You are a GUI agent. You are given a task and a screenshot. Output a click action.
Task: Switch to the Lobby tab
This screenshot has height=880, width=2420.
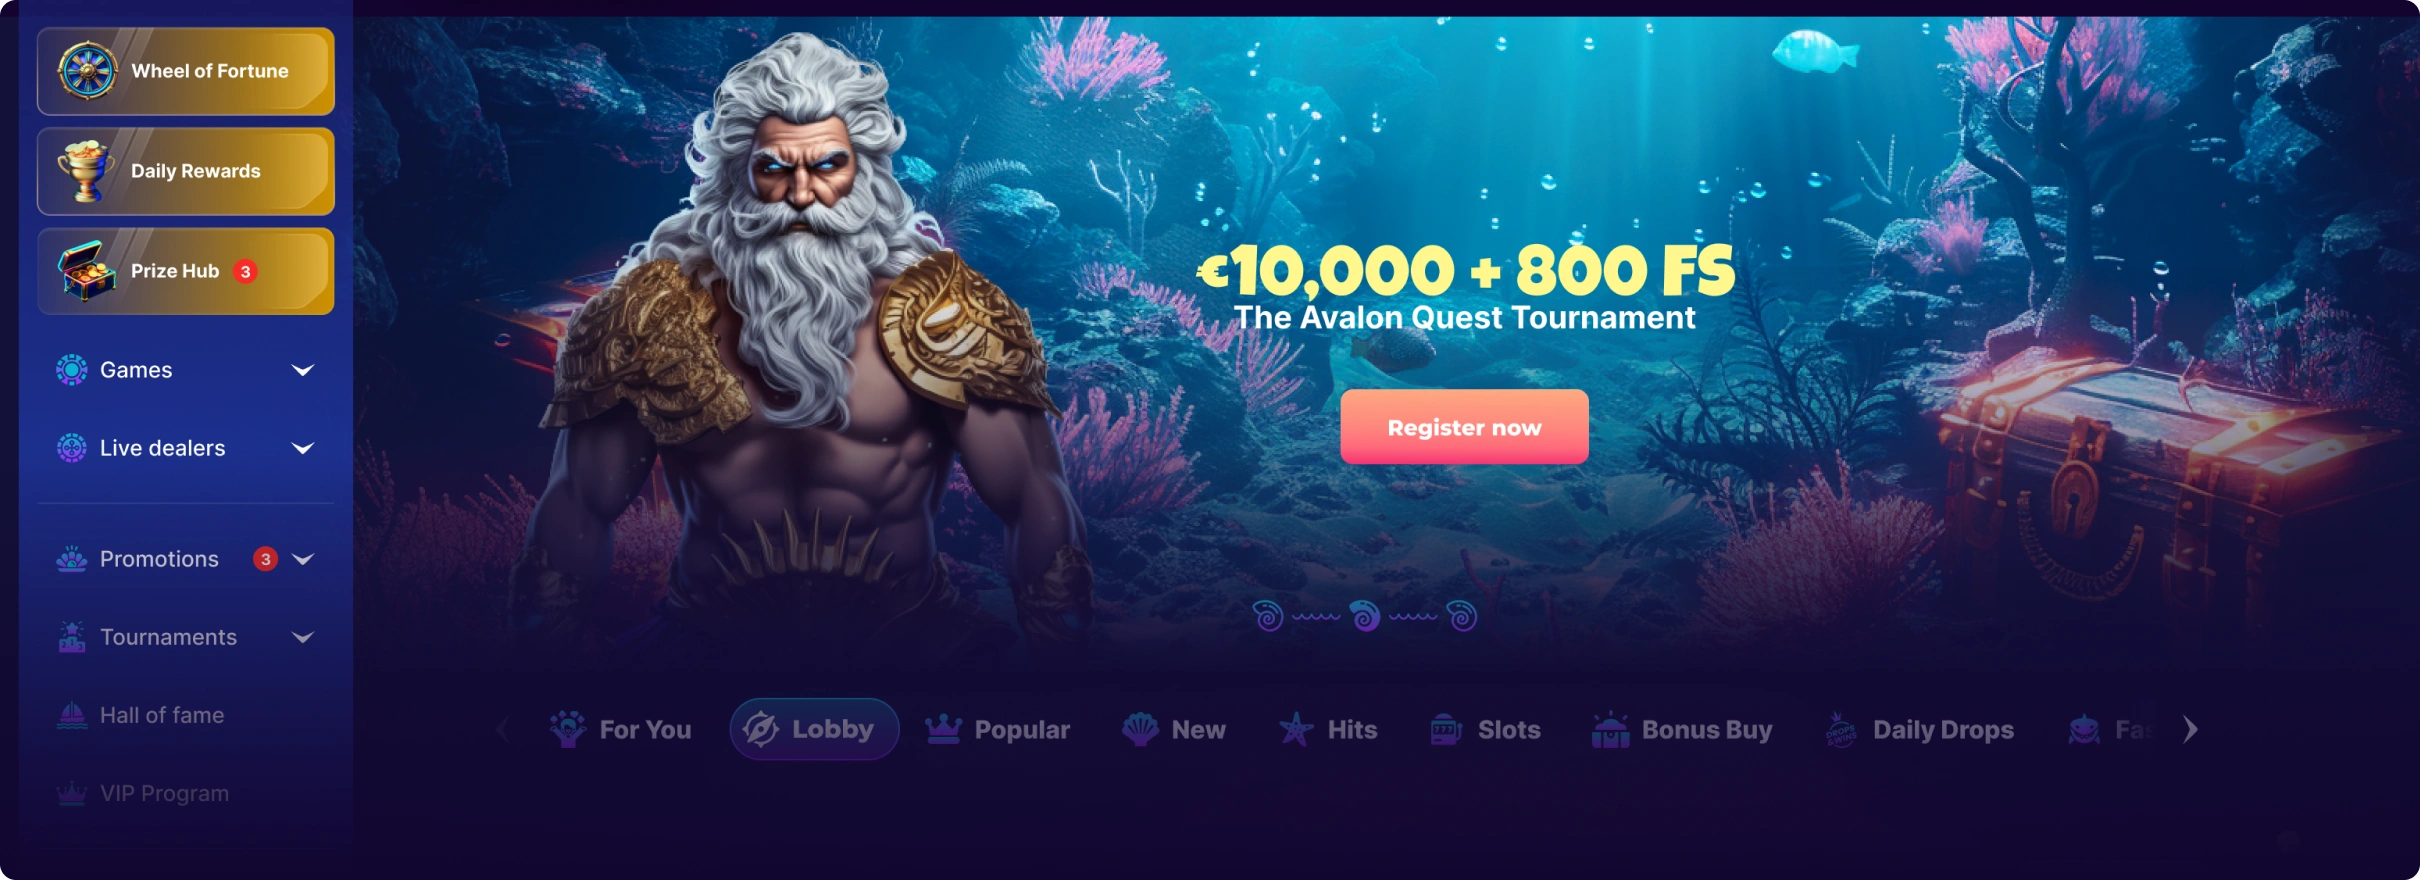click(814, 729)
